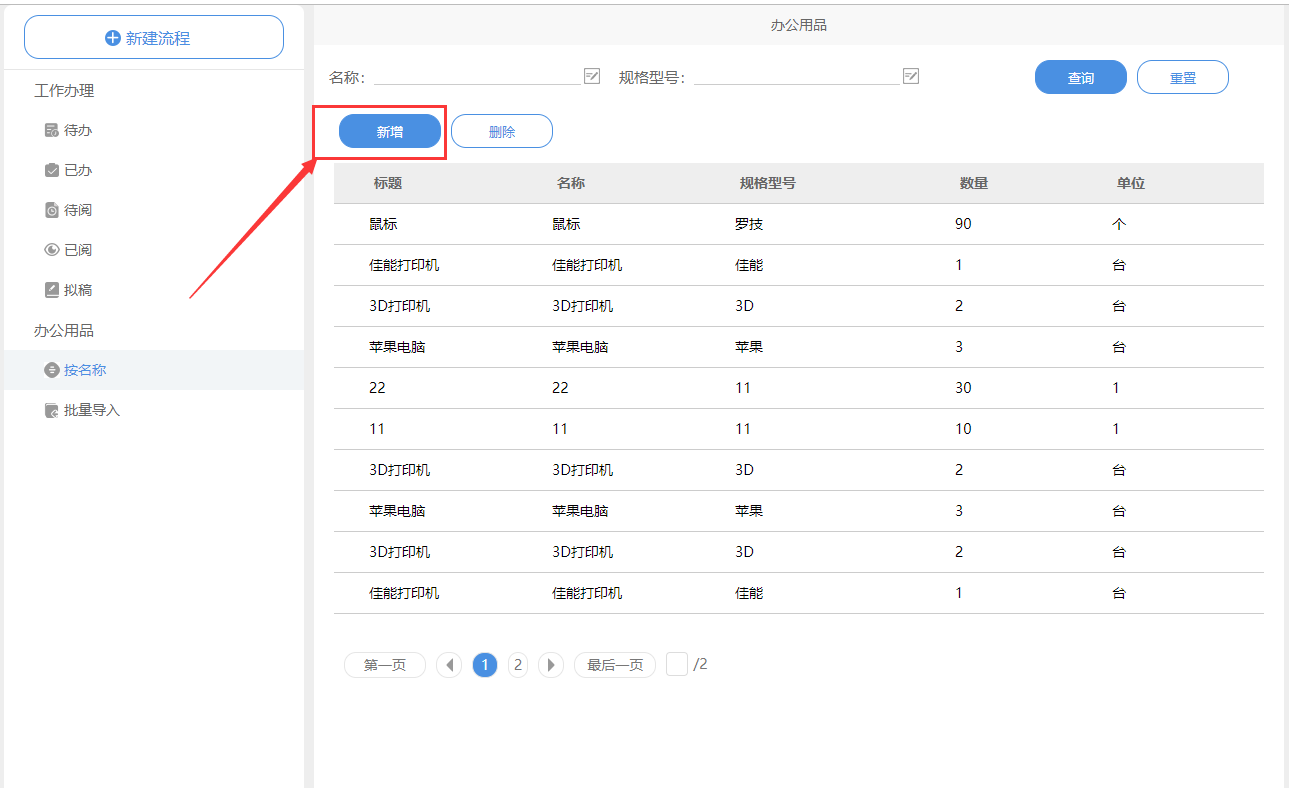Screen dimensions: 1289x788
Task: Click the plus icon in 新建流程
Action: click(113, 38)
